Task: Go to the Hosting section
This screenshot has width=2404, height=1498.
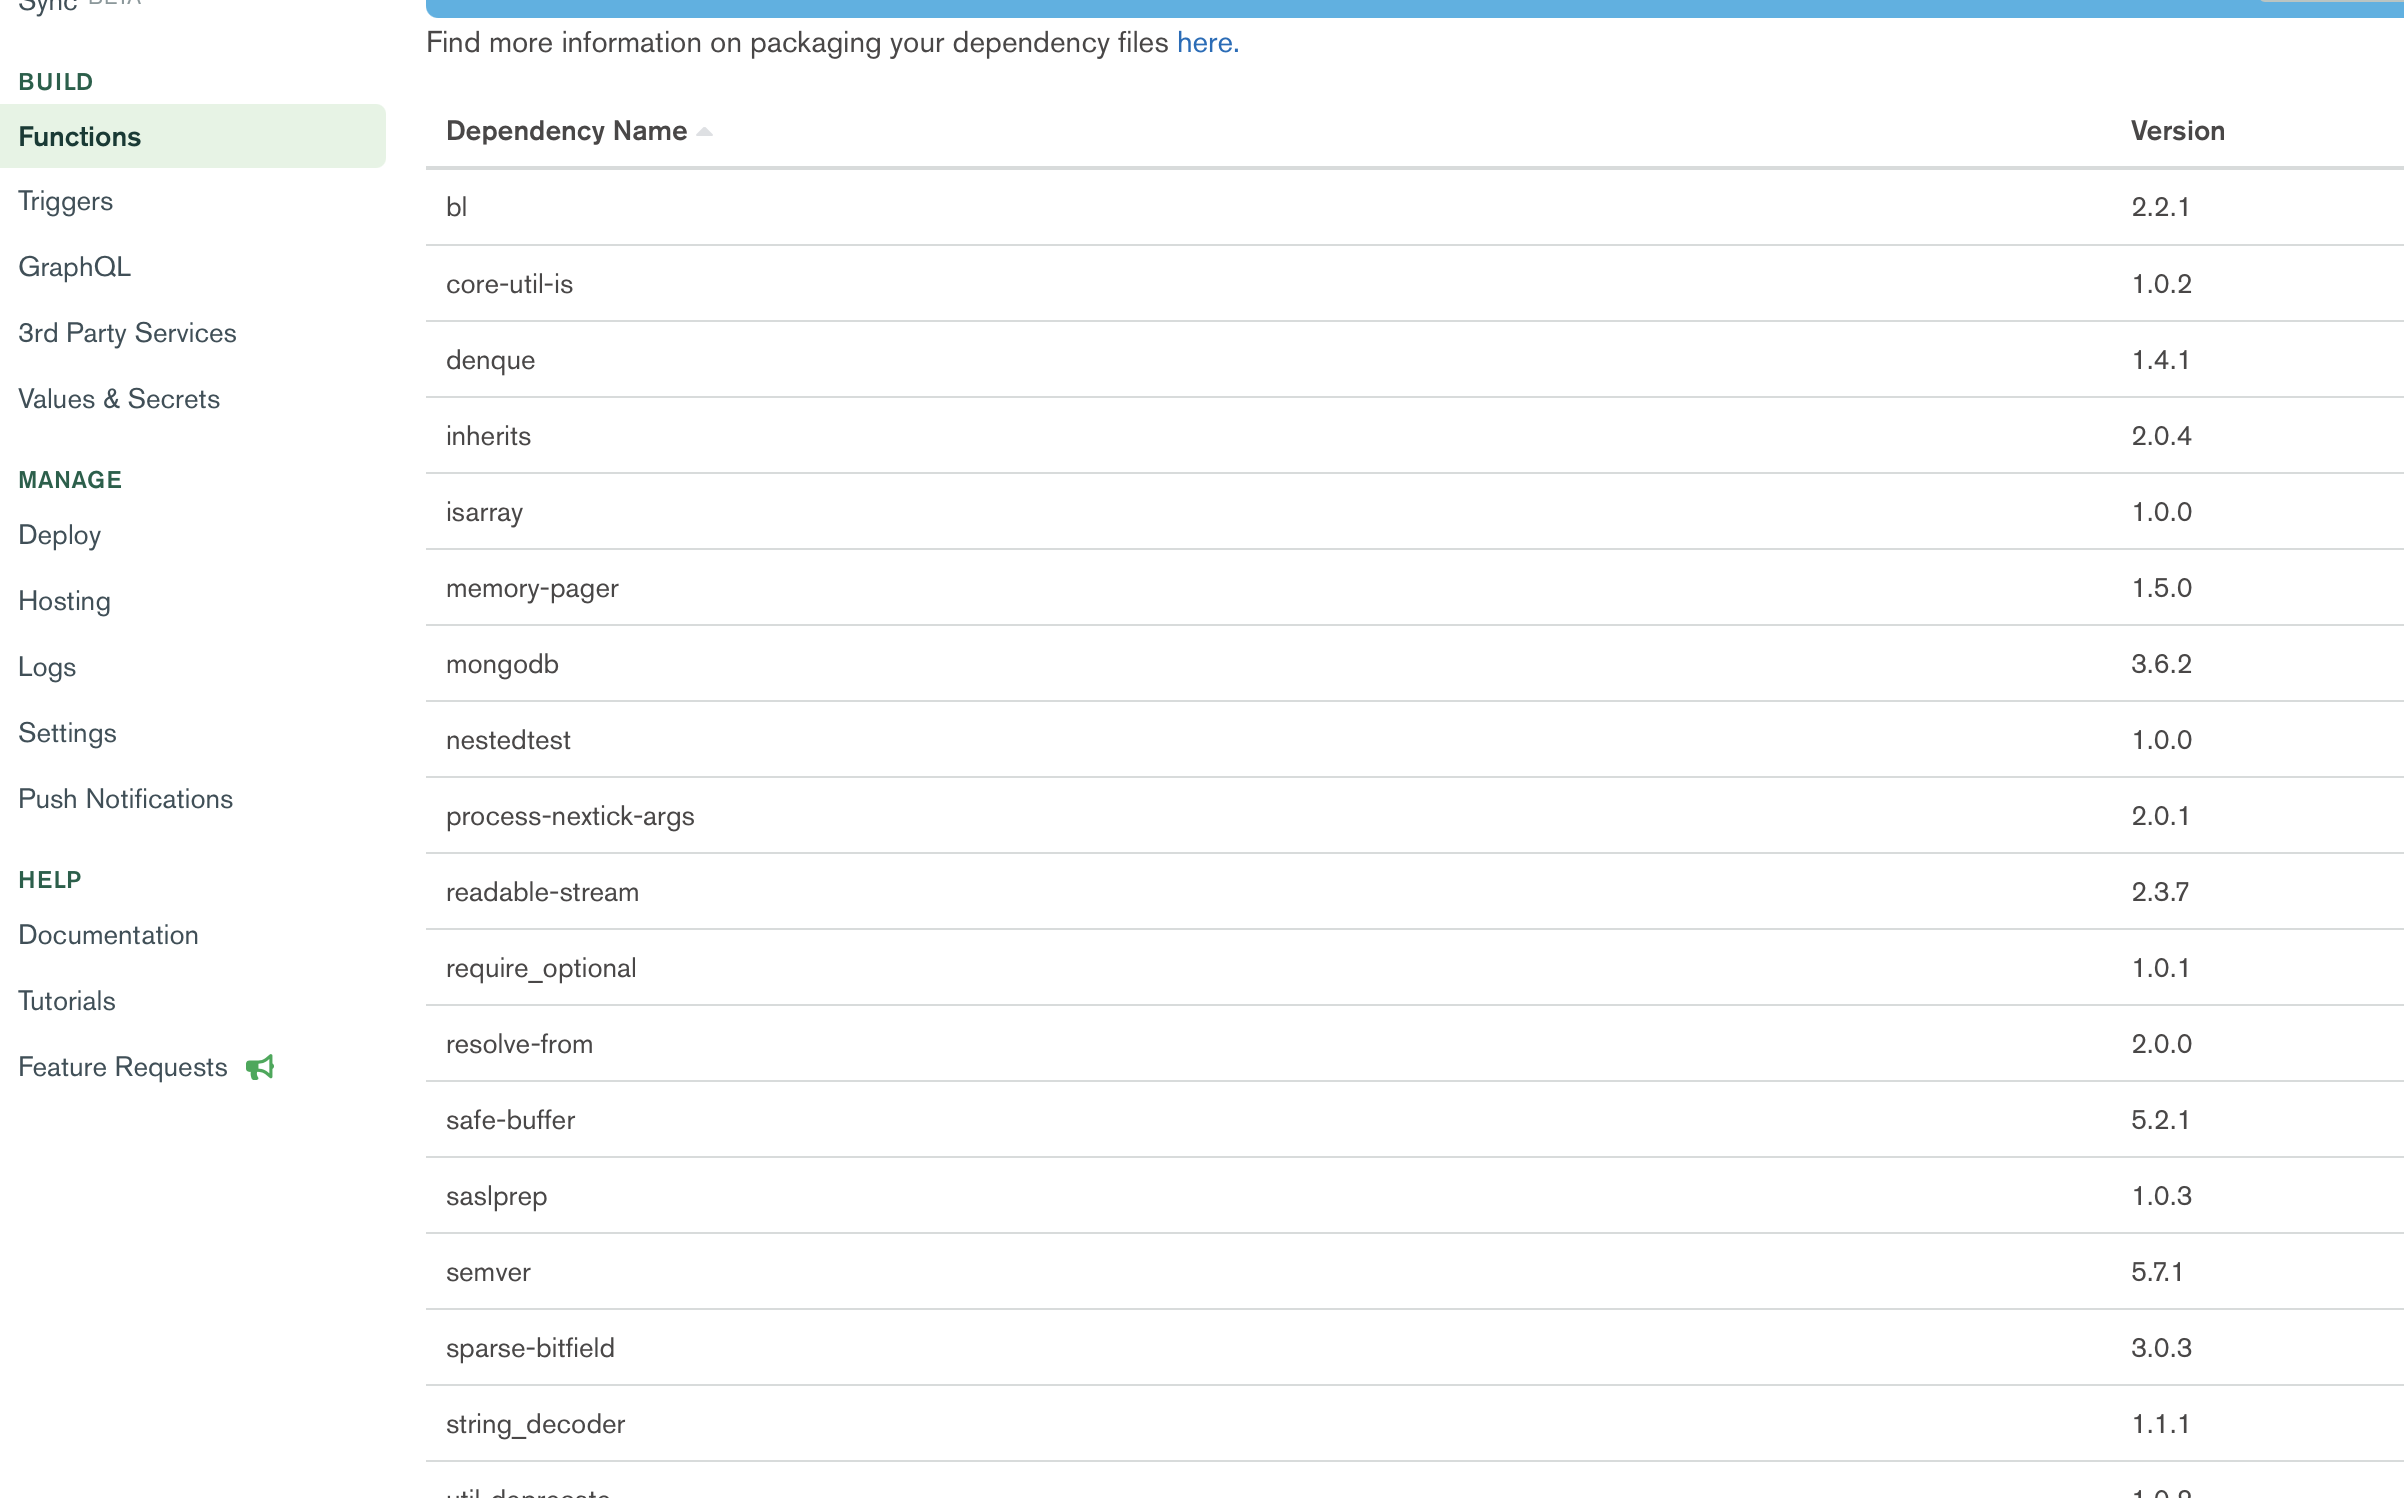Action: tap(64, 601)
